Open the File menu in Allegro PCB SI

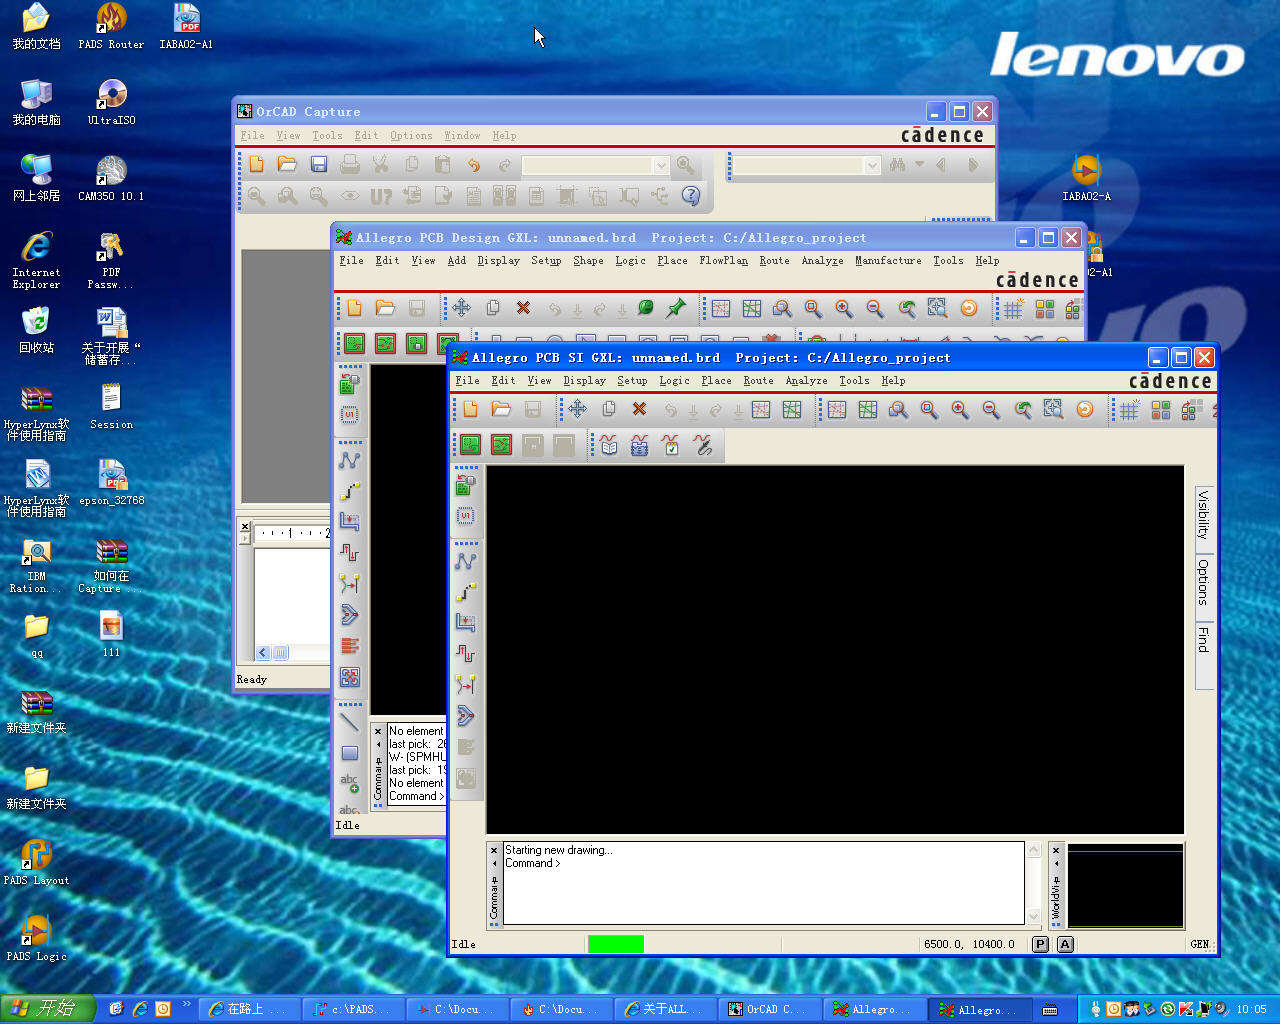click(467, 380)
